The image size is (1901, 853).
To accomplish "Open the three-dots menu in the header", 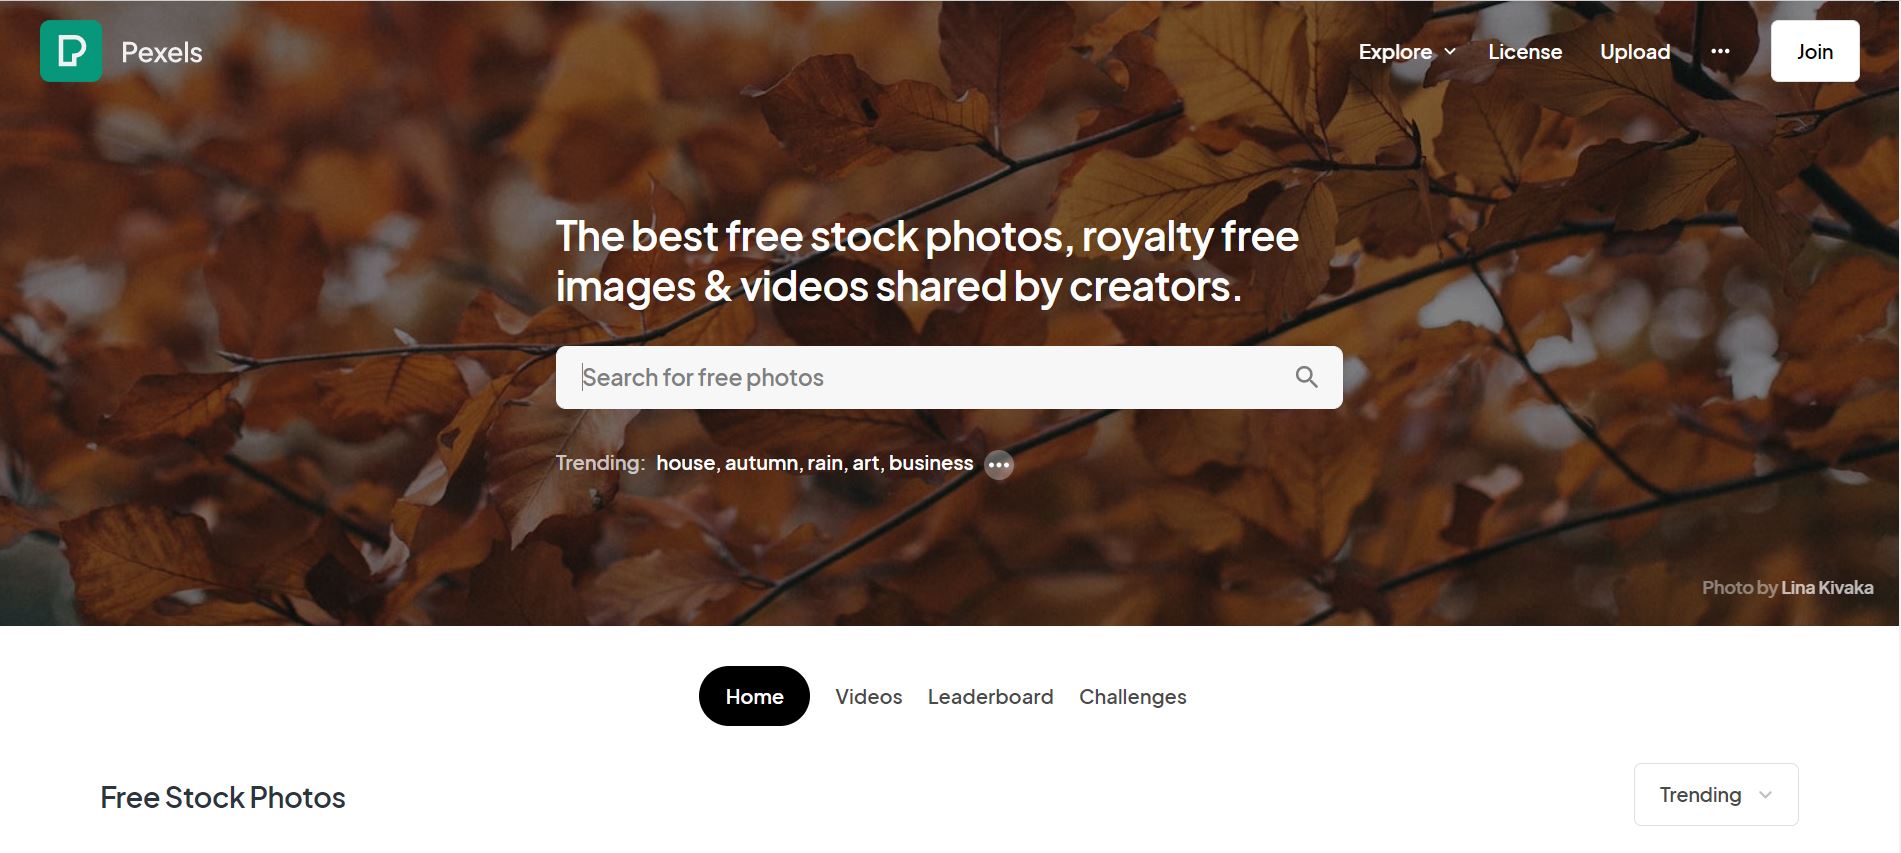I will click(x=1720, y=51).
